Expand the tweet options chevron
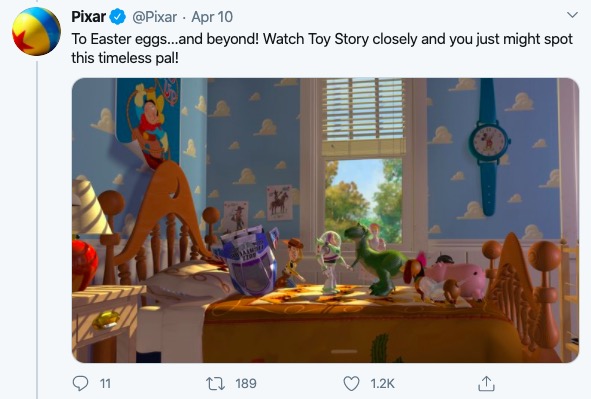Screen dimensions: 591x399 [572, 15]
